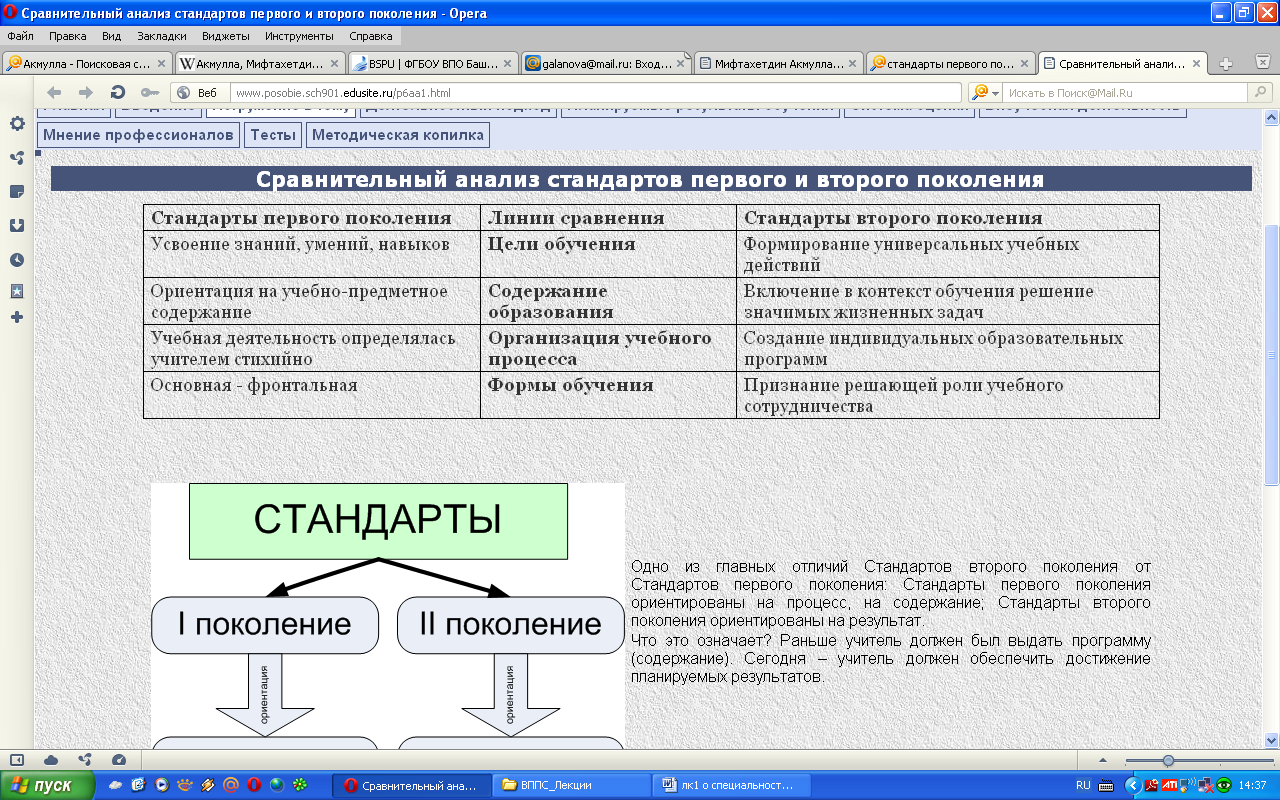Switch to the galanova@mail.ru tab

pyautogui.click(x=606, y=63)
